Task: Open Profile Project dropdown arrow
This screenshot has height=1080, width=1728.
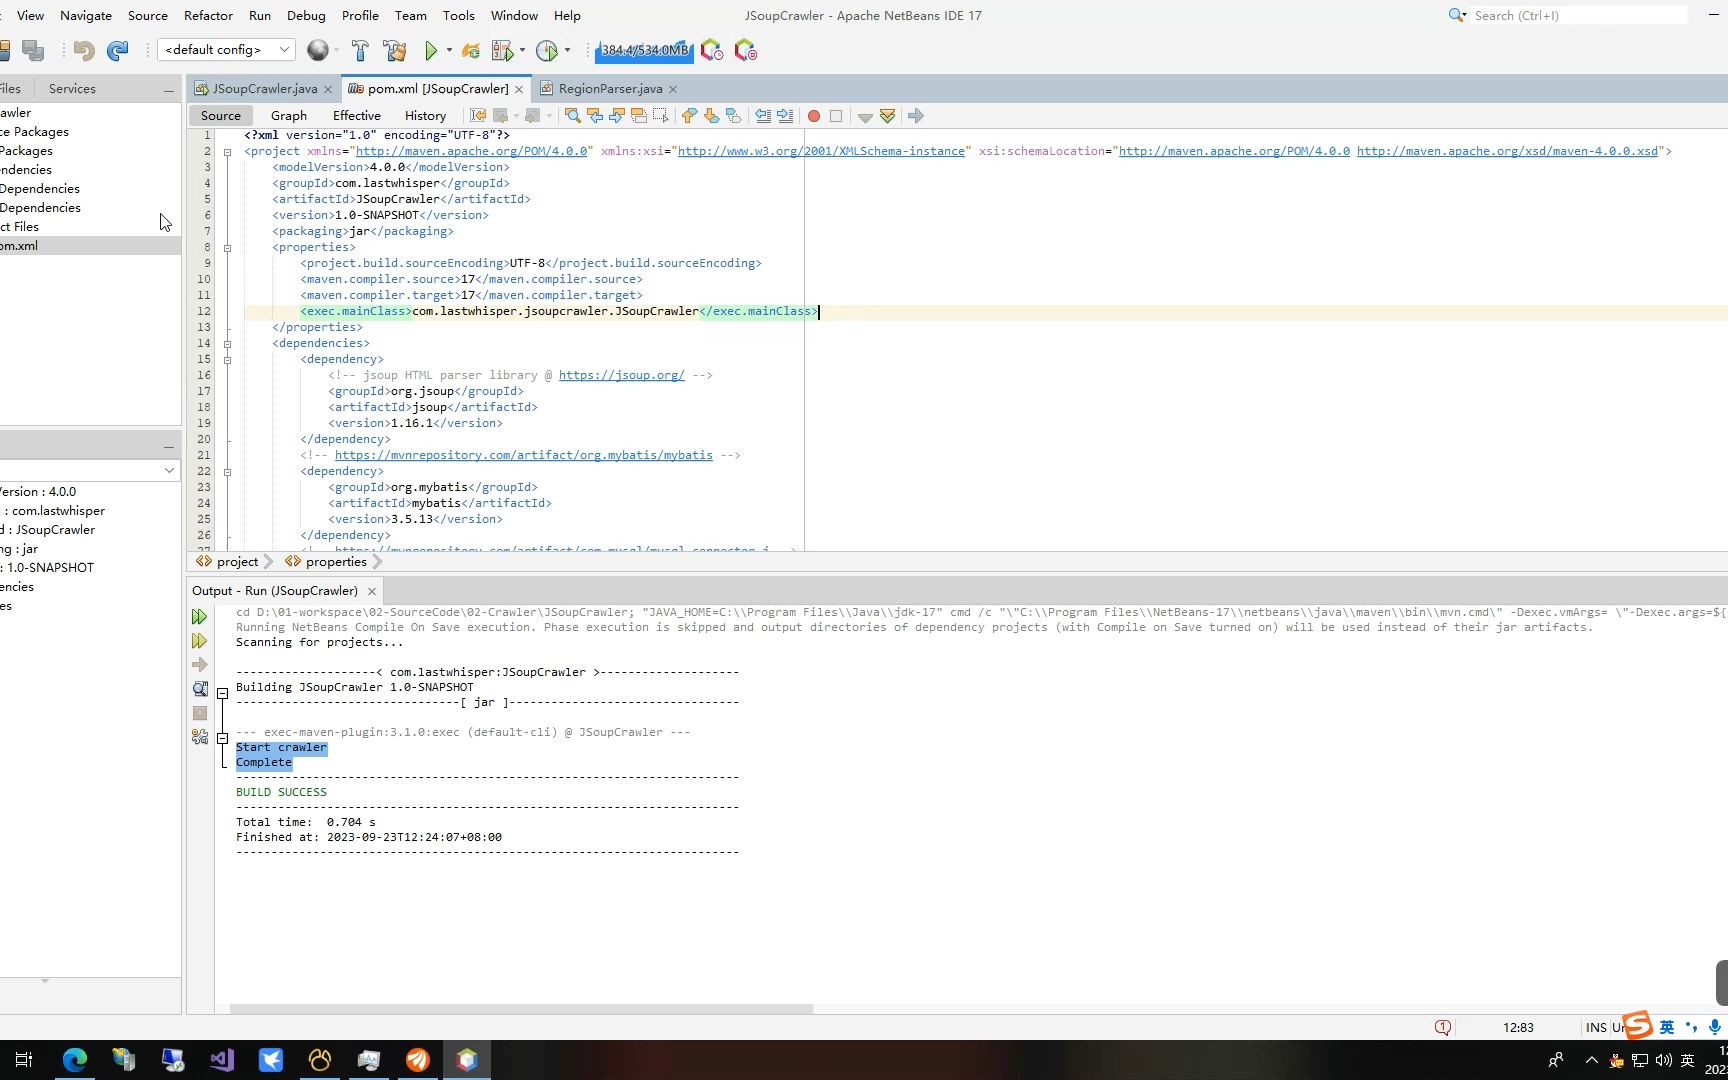Action: tap(567, 50)
